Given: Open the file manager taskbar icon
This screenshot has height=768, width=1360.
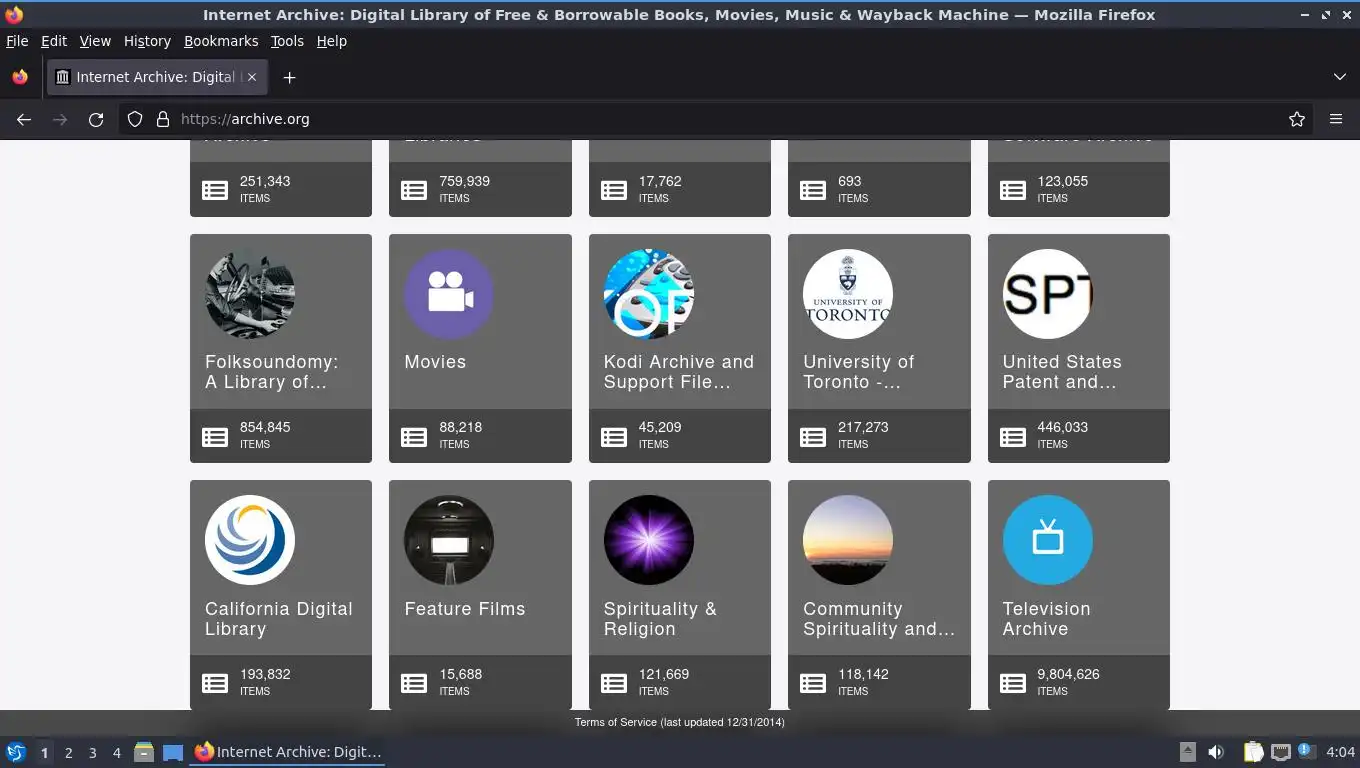Looking at the screenshot, I should click(x=144, y=752).
